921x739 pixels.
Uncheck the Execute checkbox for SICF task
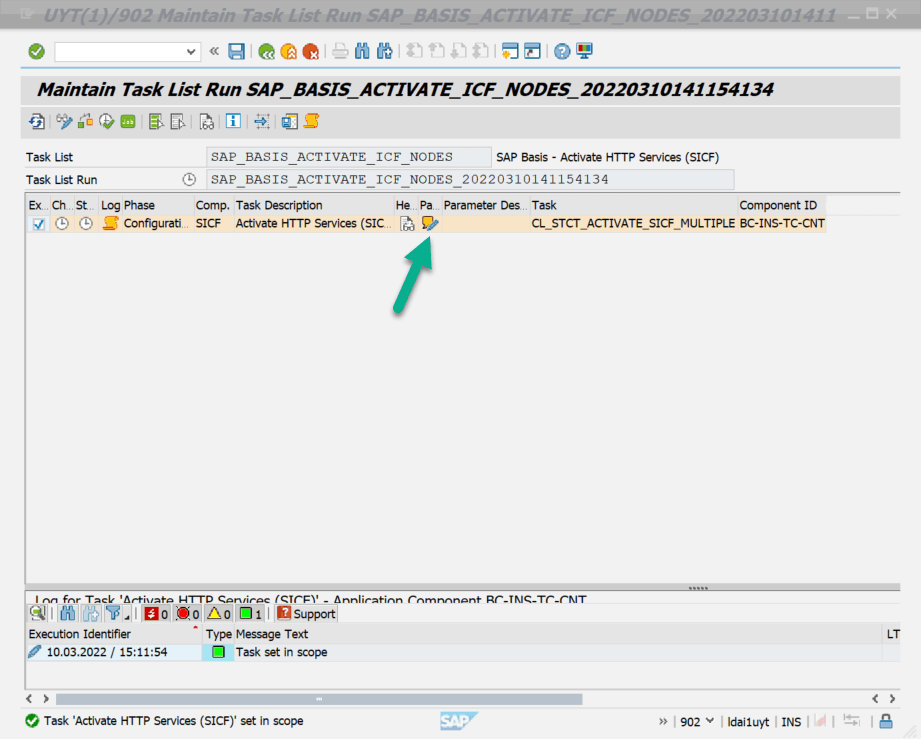[x=39, y=224]
